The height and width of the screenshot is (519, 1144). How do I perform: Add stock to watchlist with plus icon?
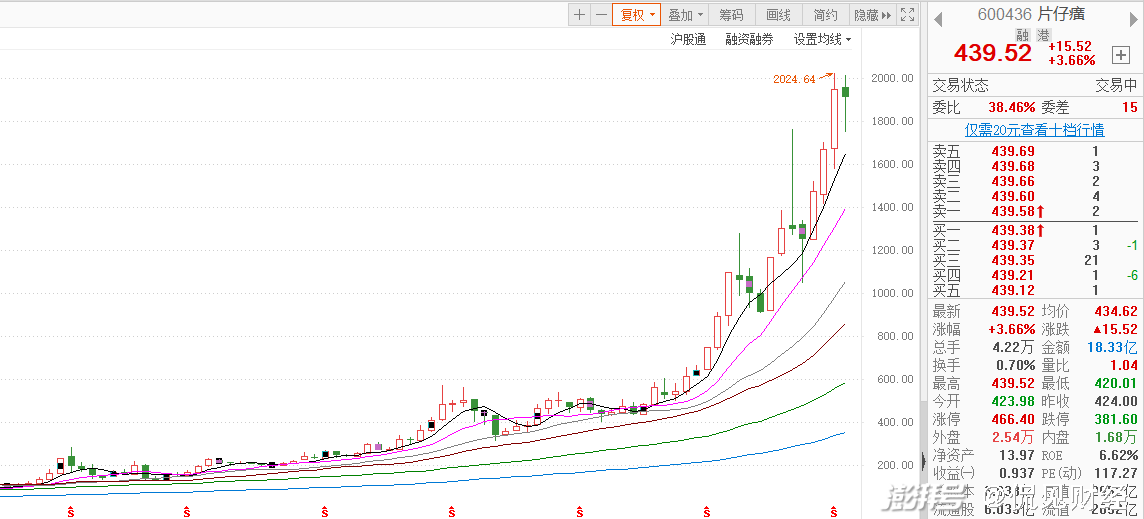point(1120,55)
